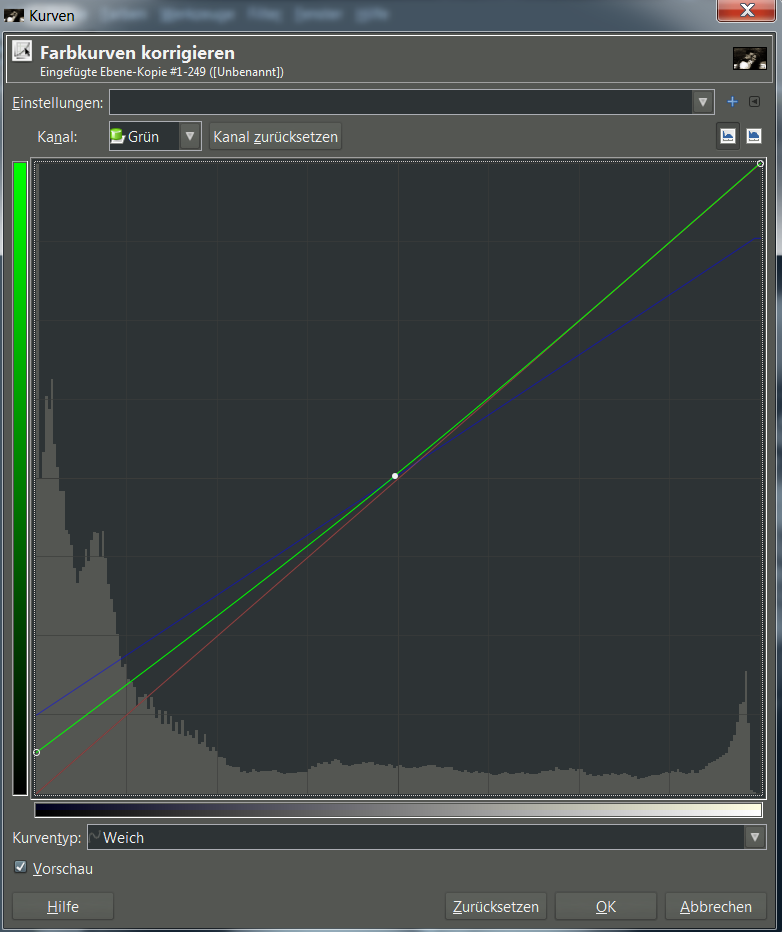
Task: Open help with the Hilfe button
Action: 63,907
